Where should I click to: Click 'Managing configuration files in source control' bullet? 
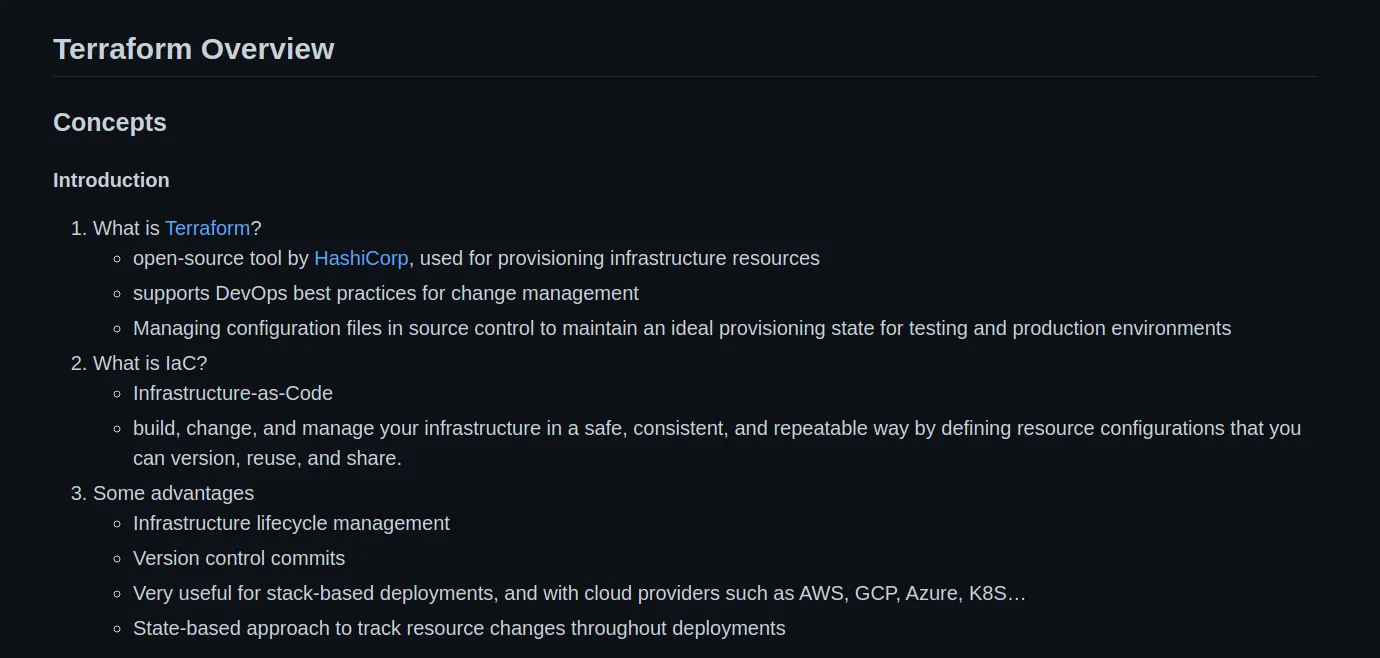(682, 328)
